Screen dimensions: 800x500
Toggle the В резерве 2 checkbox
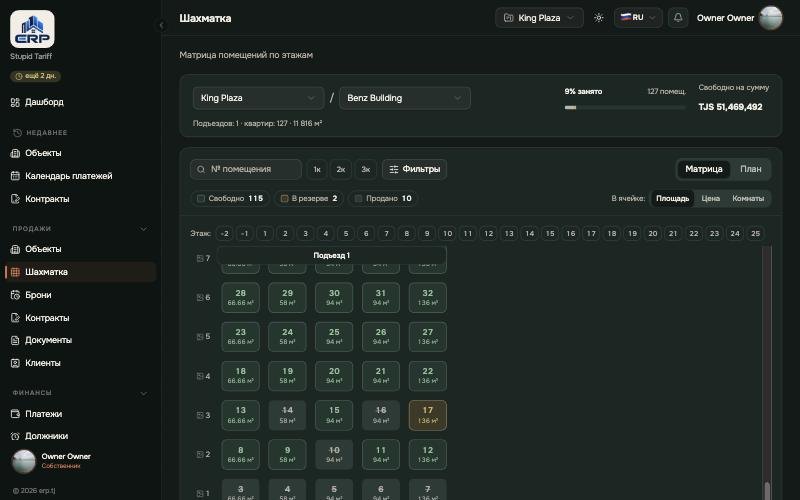[285, 198]
